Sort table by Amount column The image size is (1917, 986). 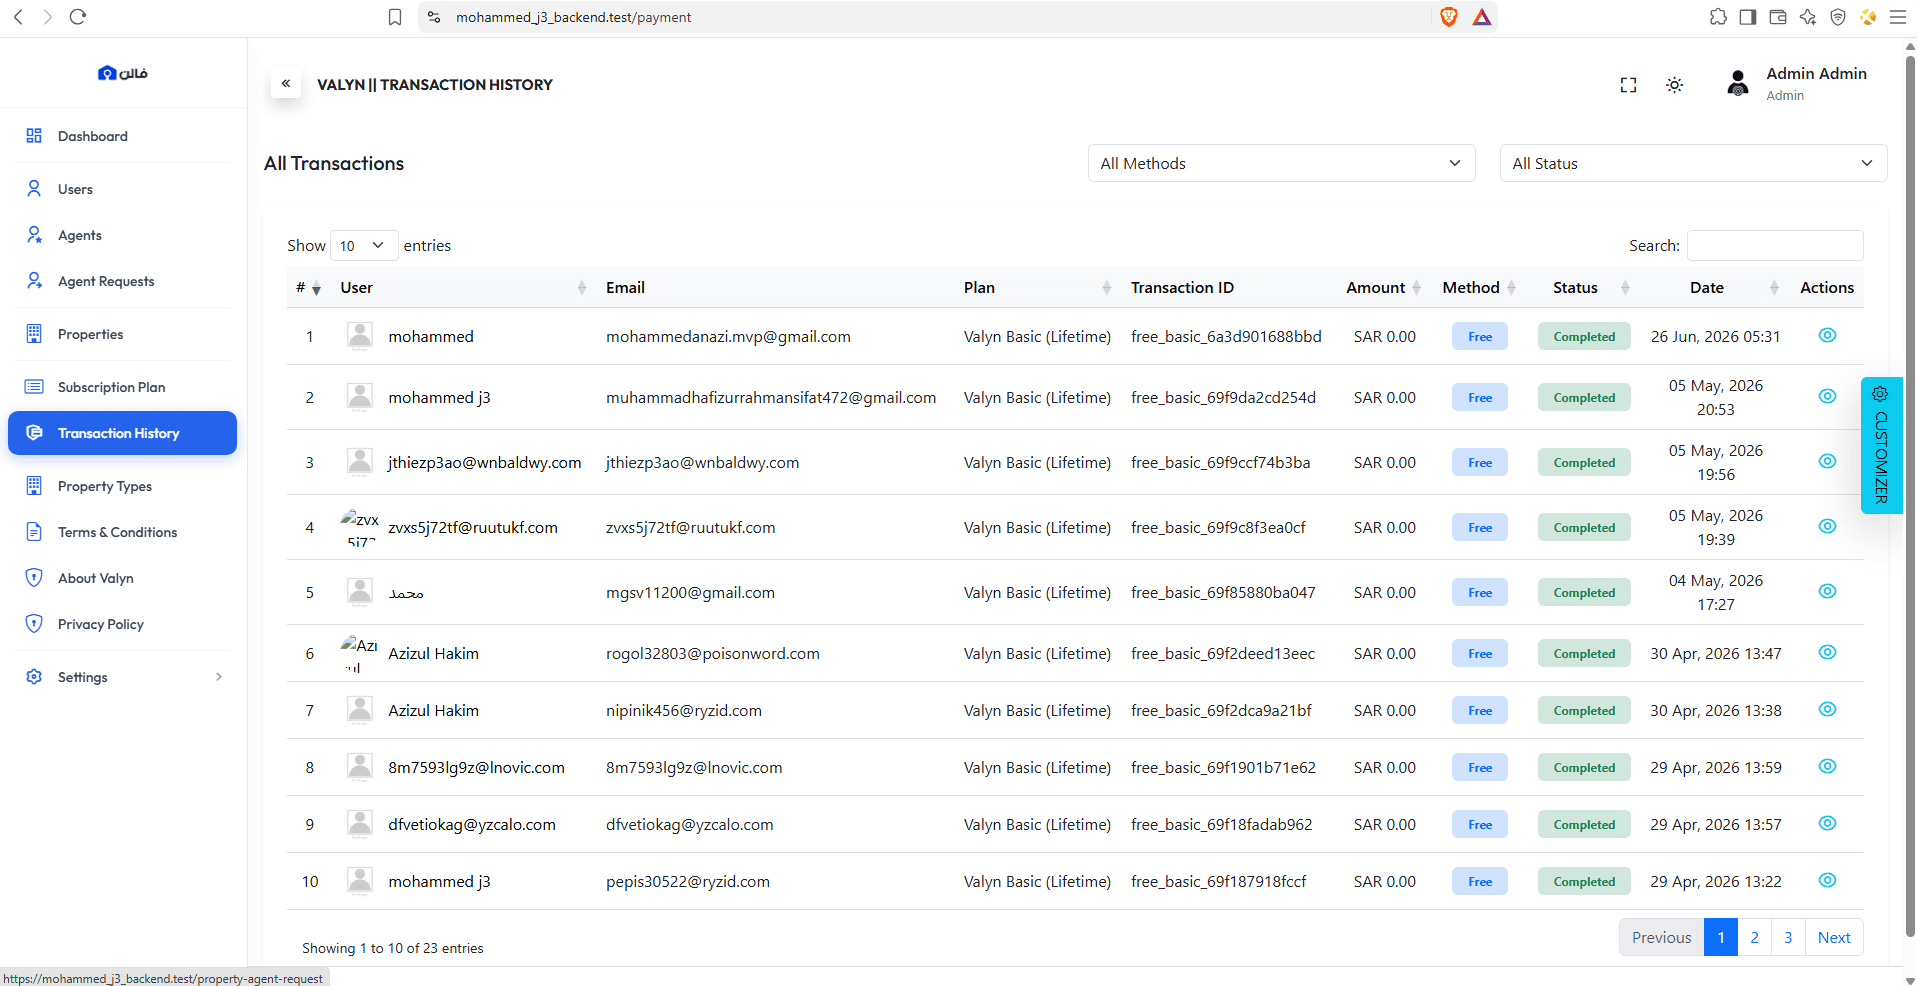coord(1383,287)
